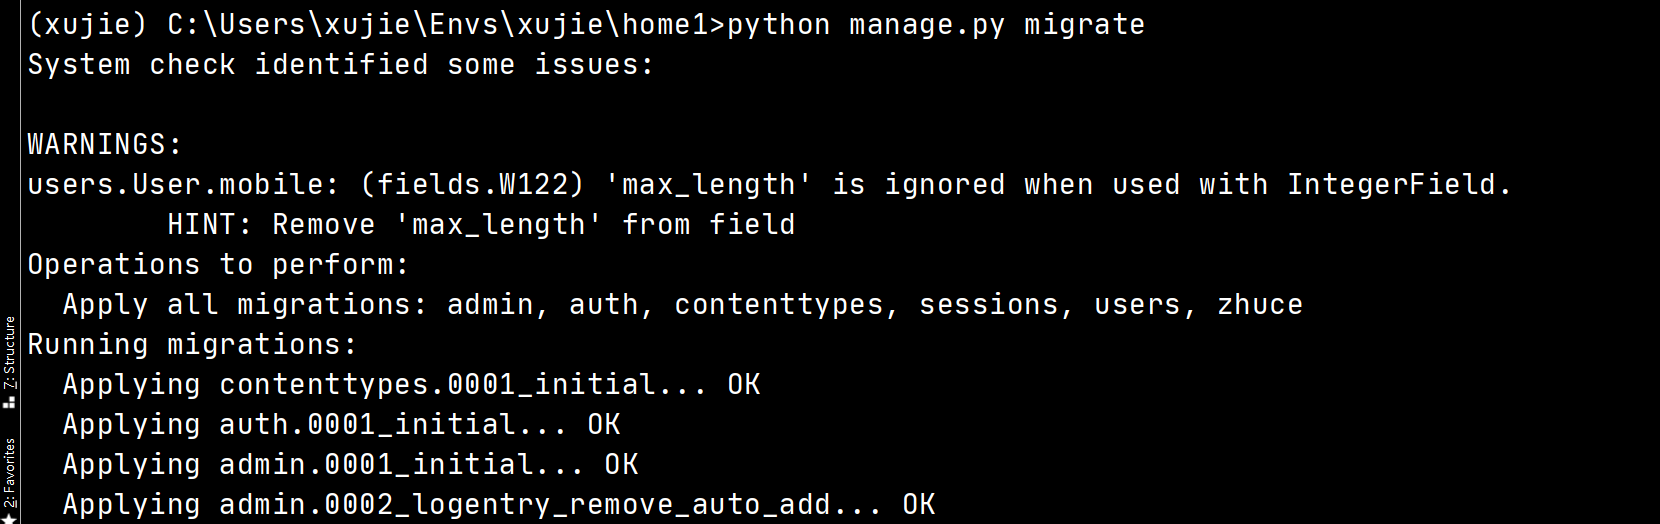Click the 'Running migrations:' line
The height and width of the screenshot is (524, 1660).
coord(193,345)
